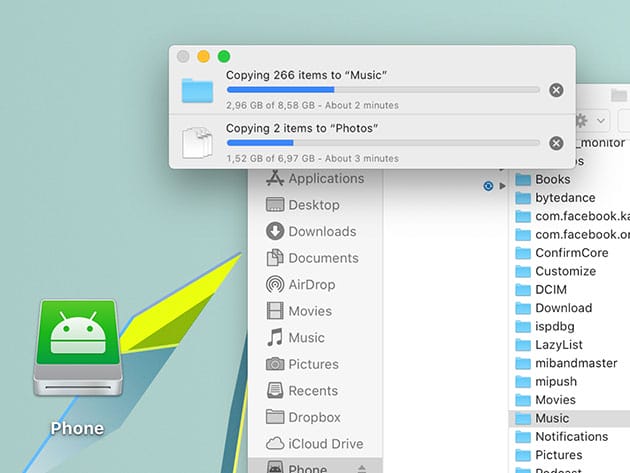Select iCloud Drive in the sidebar

coord(324,443)
